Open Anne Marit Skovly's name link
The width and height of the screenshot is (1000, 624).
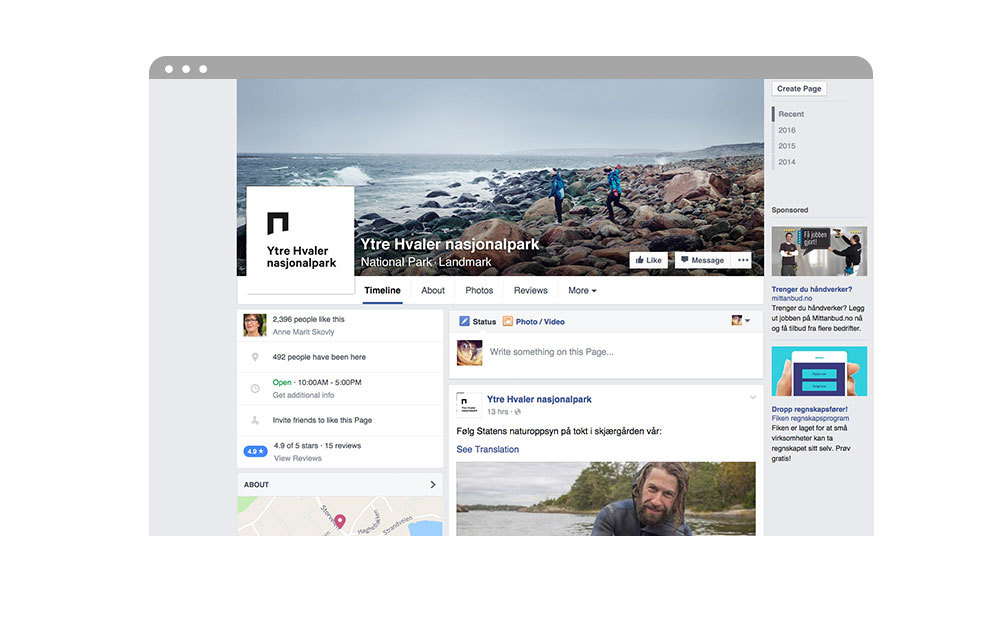(304, 332)
